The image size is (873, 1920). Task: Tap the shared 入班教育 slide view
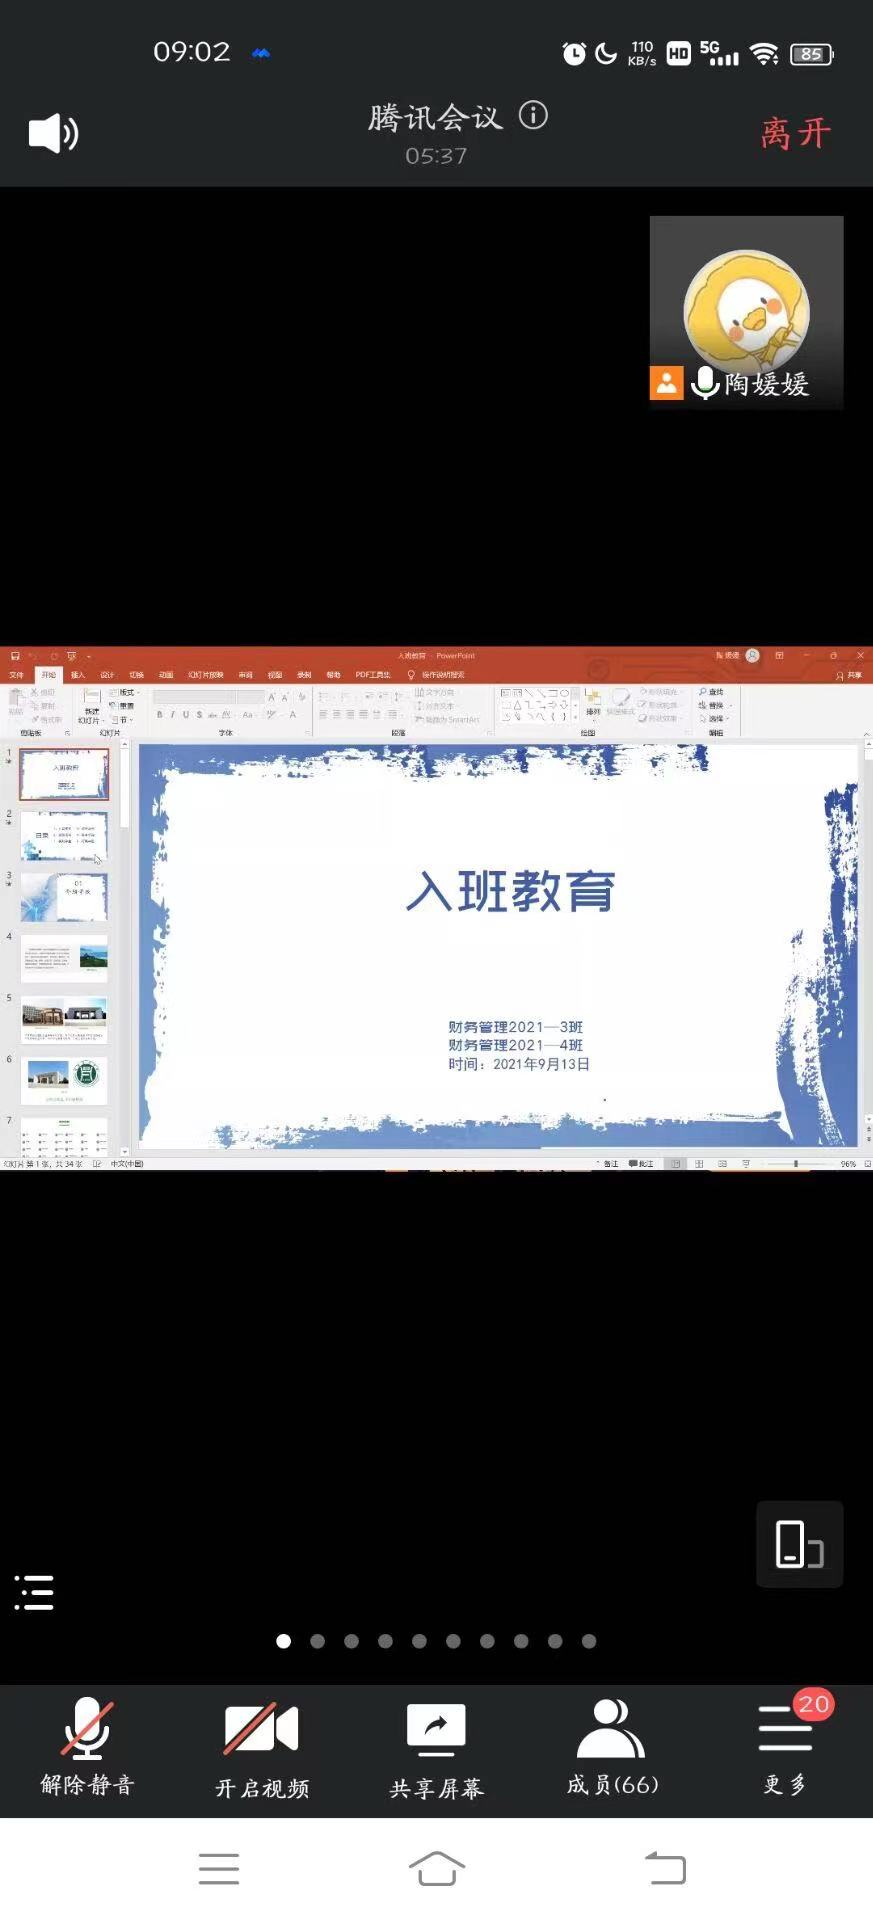point(500,945)
